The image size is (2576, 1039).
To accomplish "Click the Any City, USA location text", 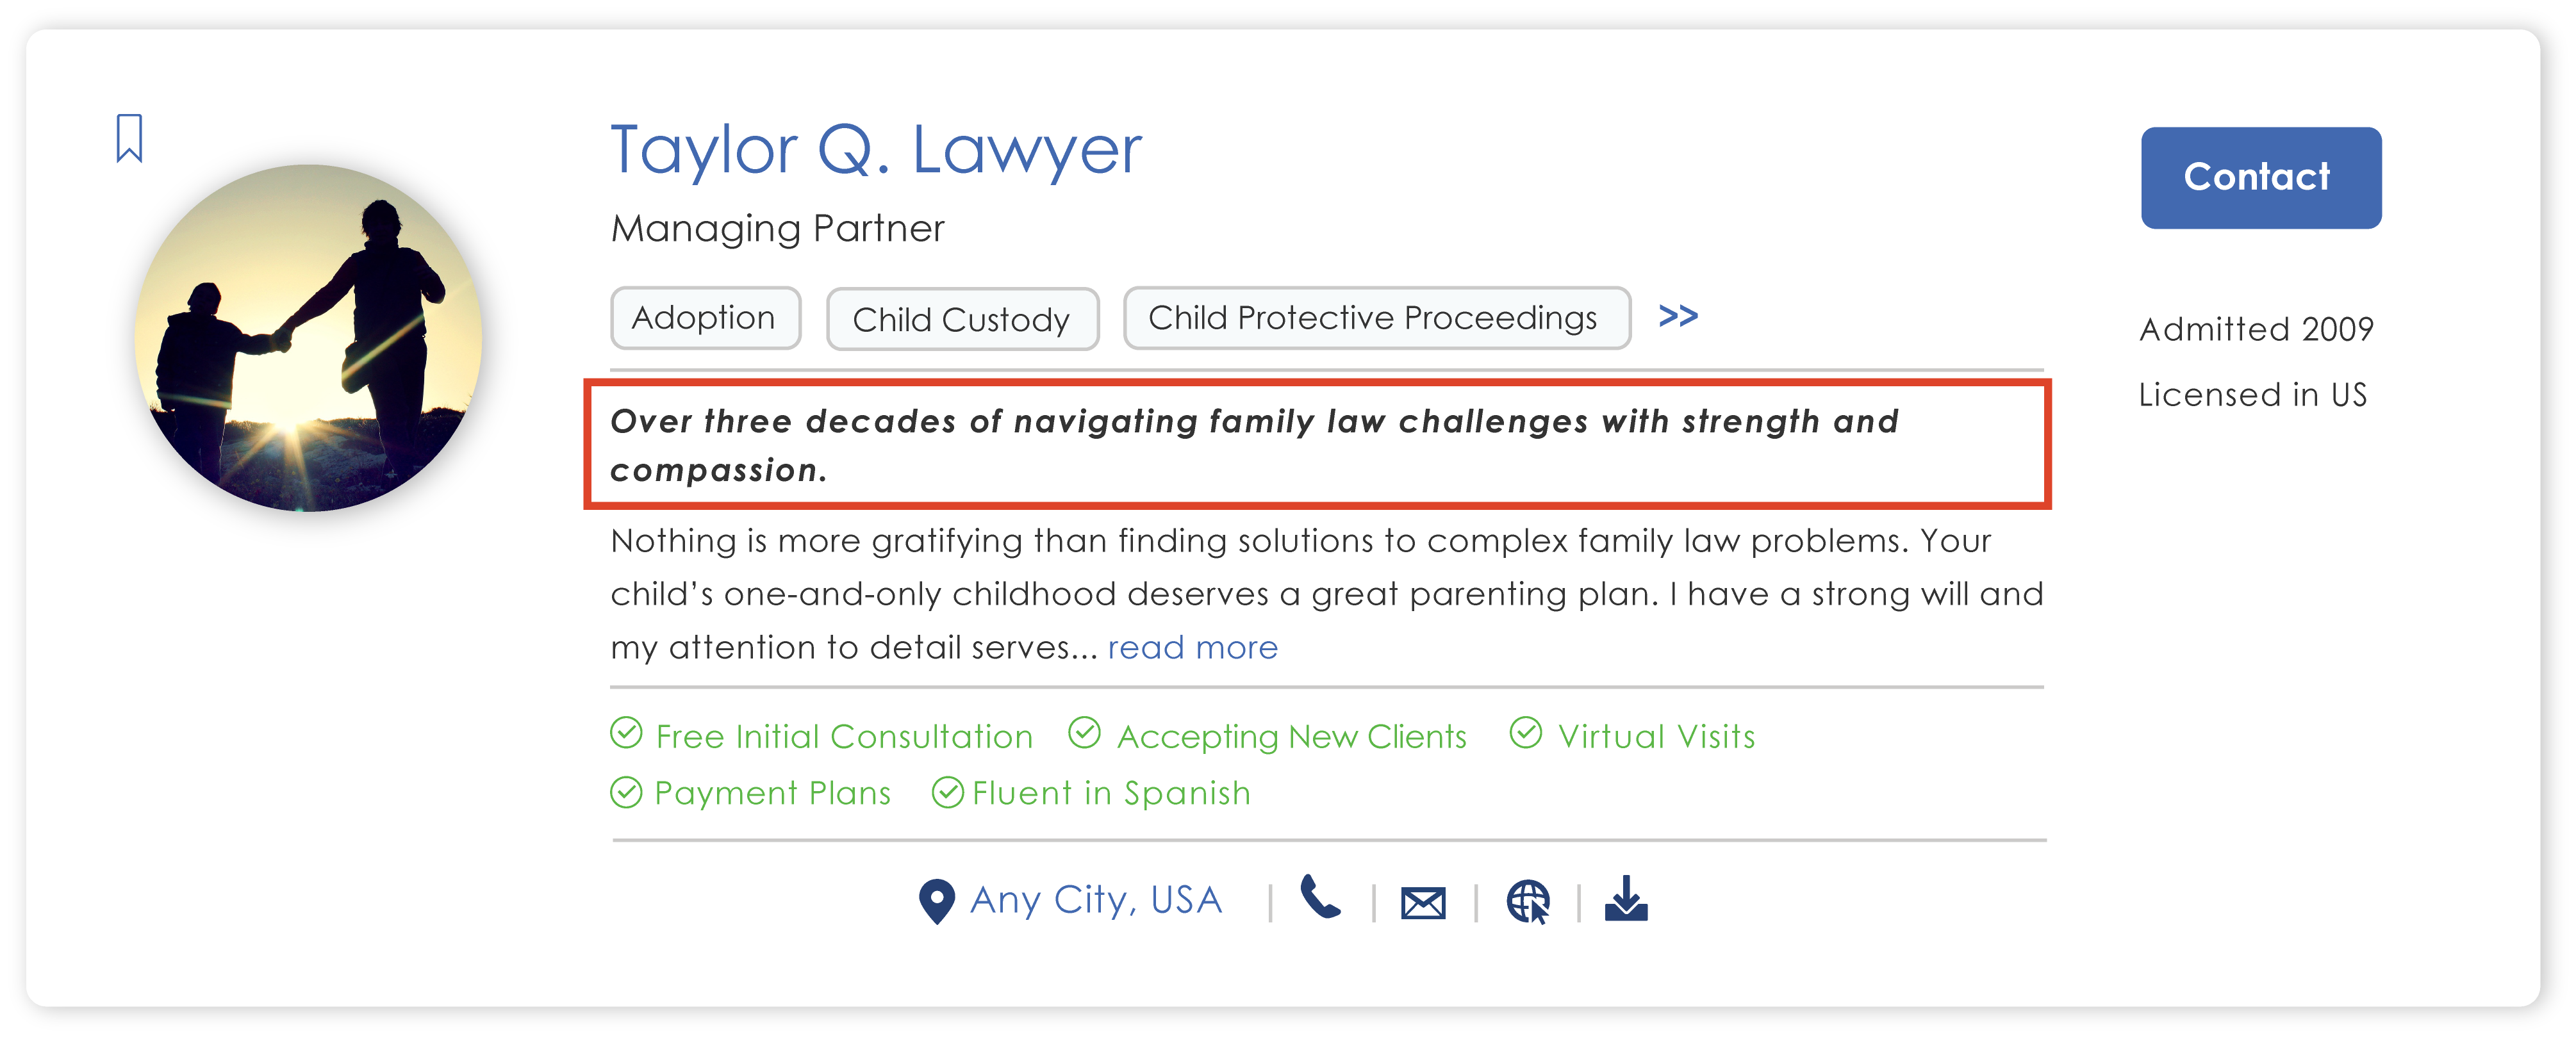I will 1095,900.
